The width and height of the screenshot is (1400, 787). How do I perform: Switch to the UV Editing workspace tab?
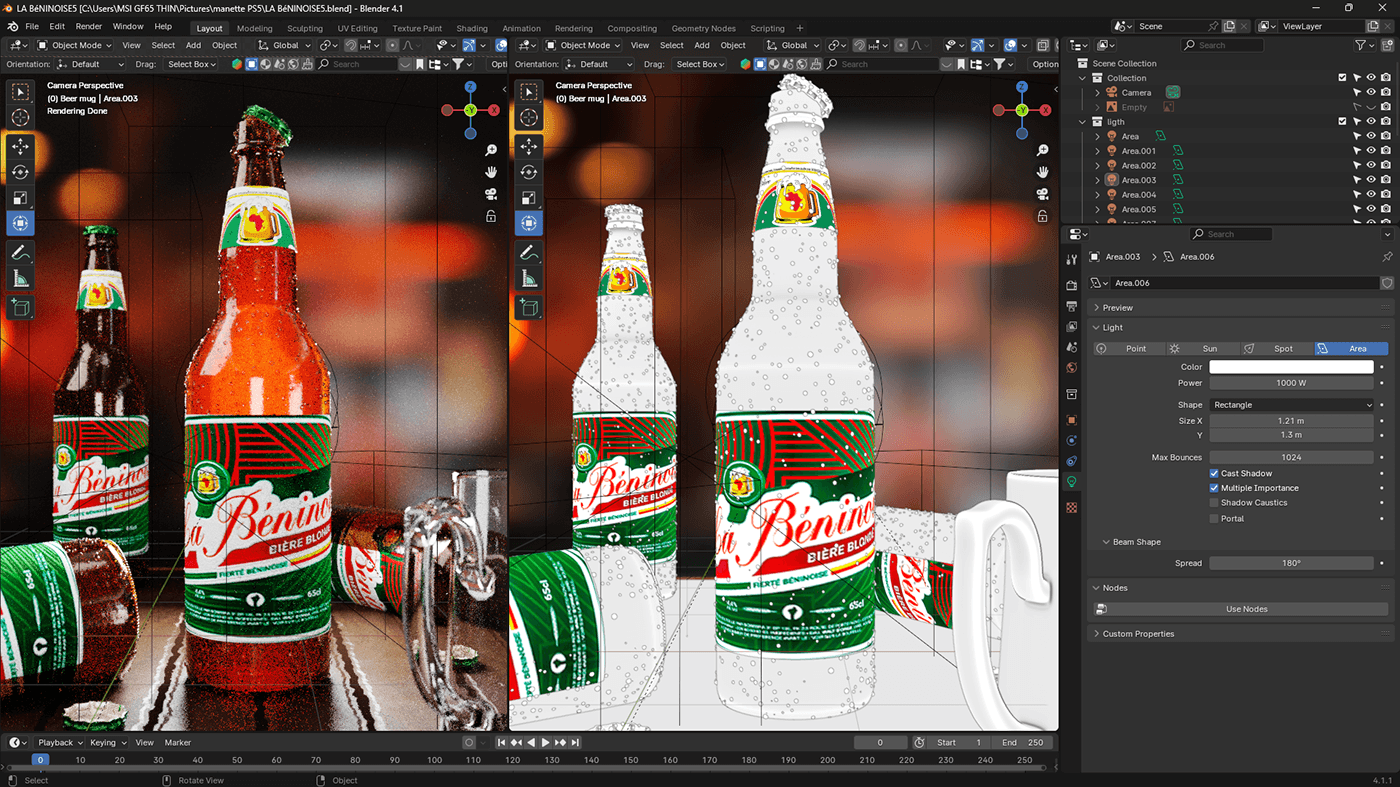357,28
